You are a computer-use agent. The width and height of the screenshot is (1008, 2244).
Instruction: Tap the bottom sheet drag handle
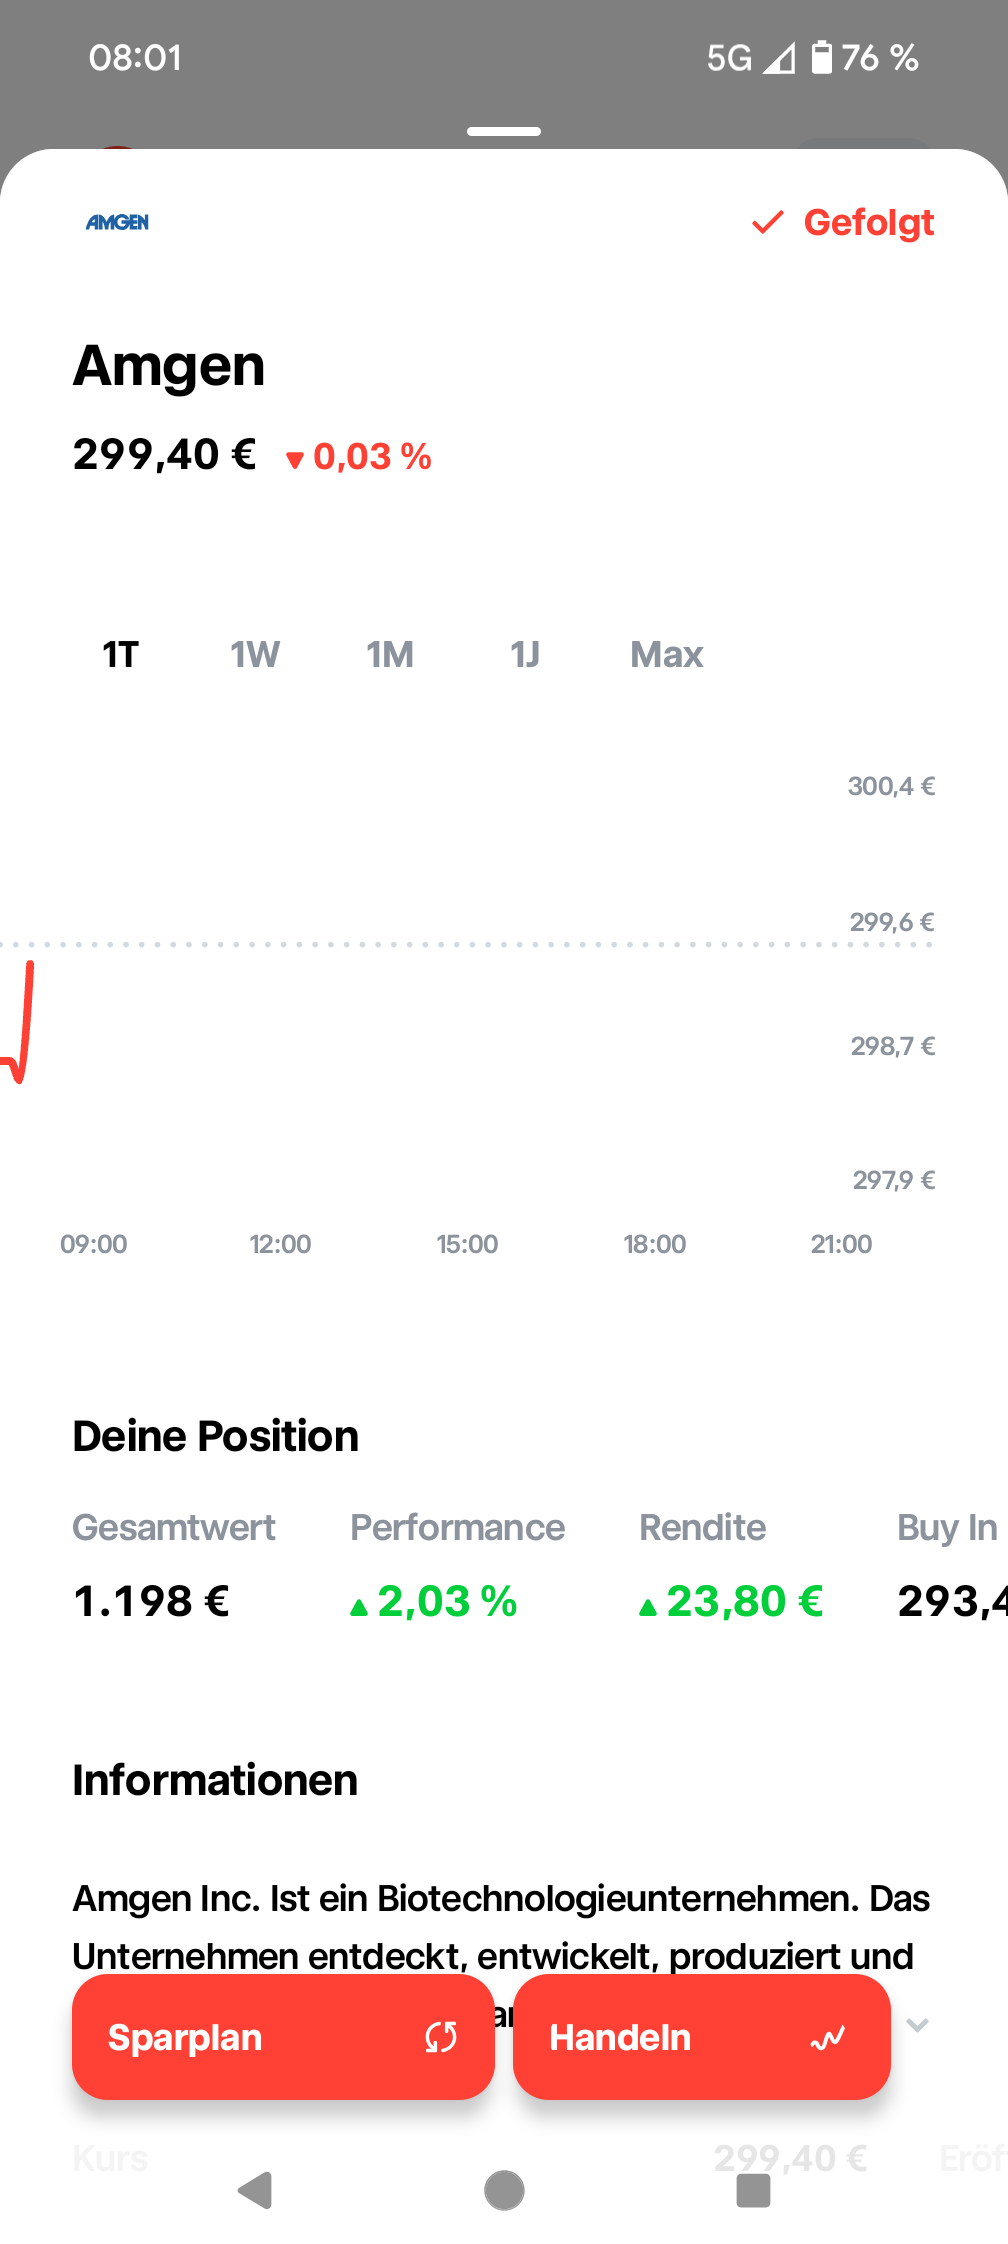point(504,131)
